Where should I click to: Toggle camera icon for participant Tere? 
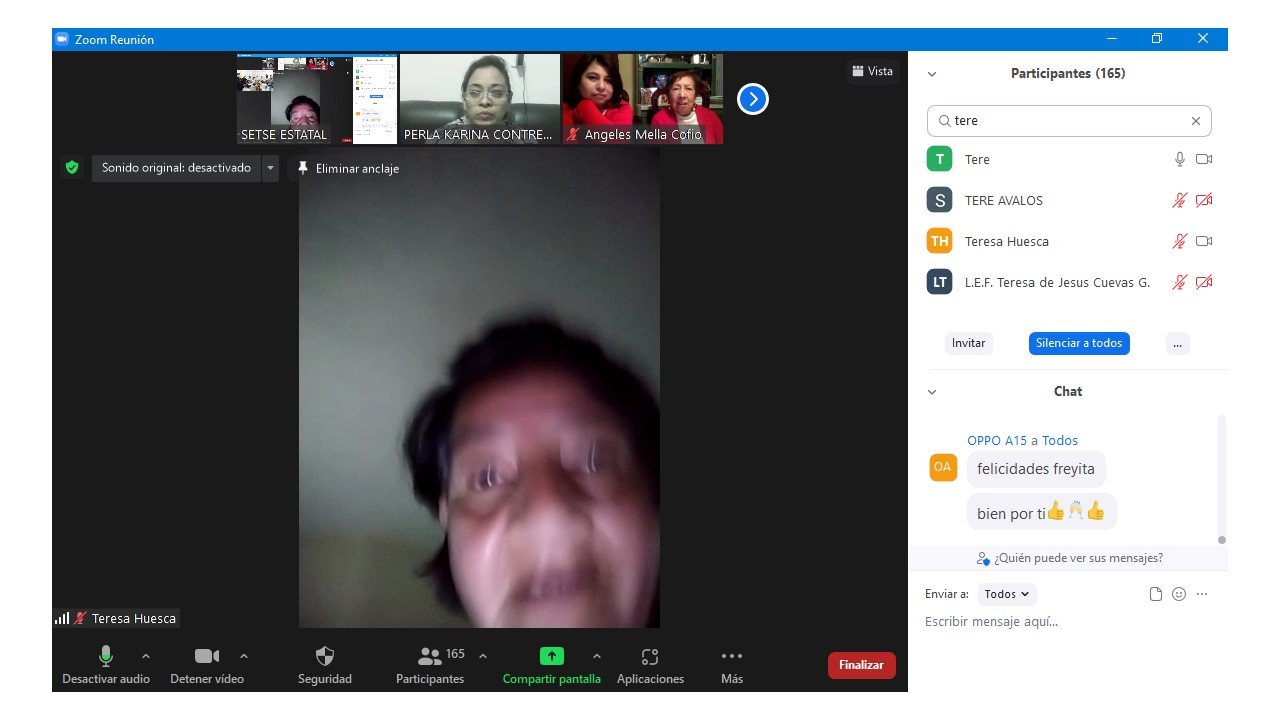point(1204,159)
